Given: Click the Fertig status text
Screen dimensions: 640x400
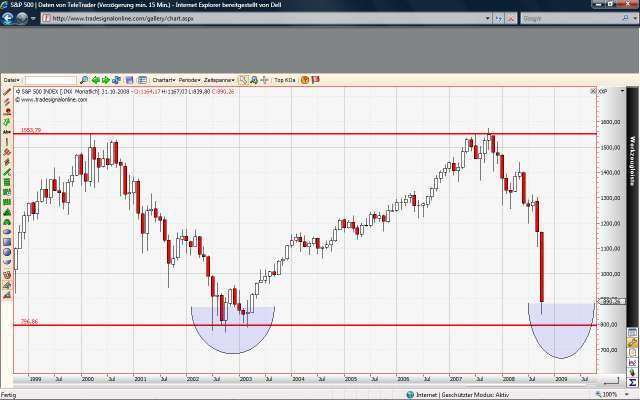Looking at the screenshot, I should (x=9, y=395).
